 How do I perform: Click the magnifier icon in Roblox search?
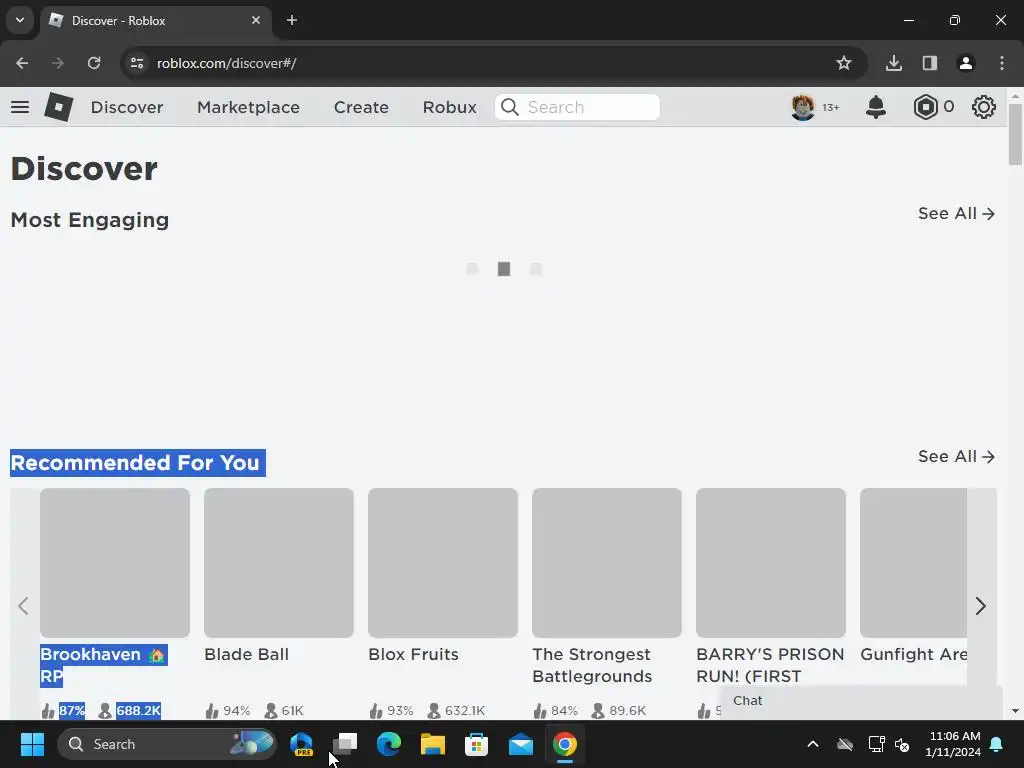510,107
